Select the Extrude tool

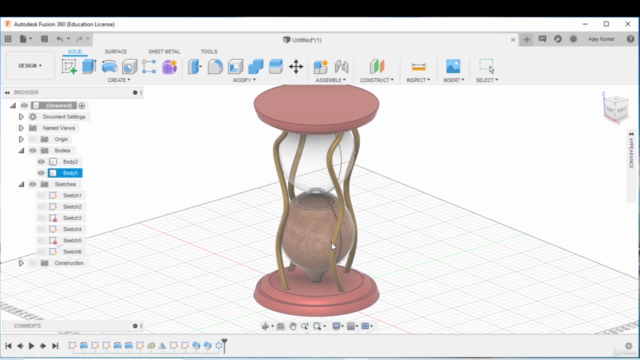click(x=89, y=66)
